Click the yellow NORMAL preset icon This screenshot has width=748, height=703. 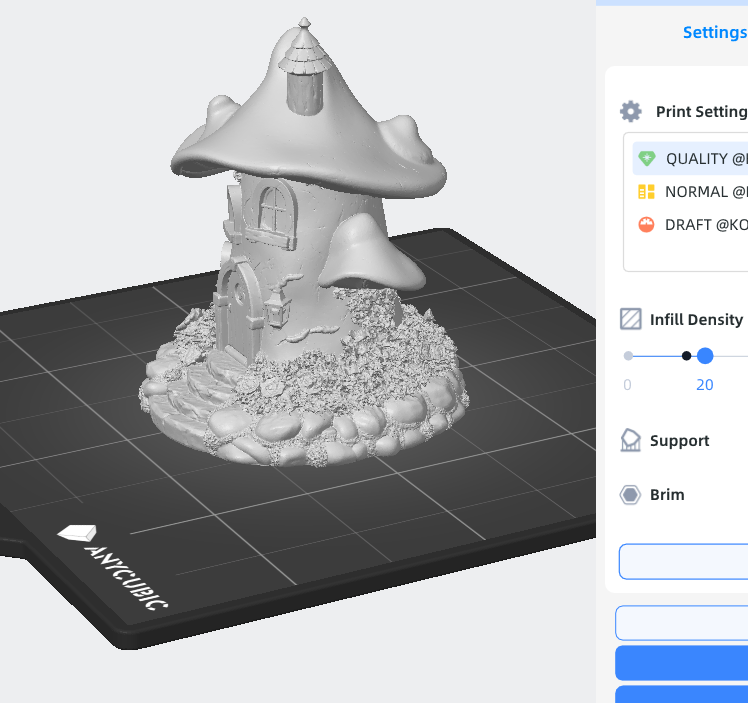coord(646,191)
